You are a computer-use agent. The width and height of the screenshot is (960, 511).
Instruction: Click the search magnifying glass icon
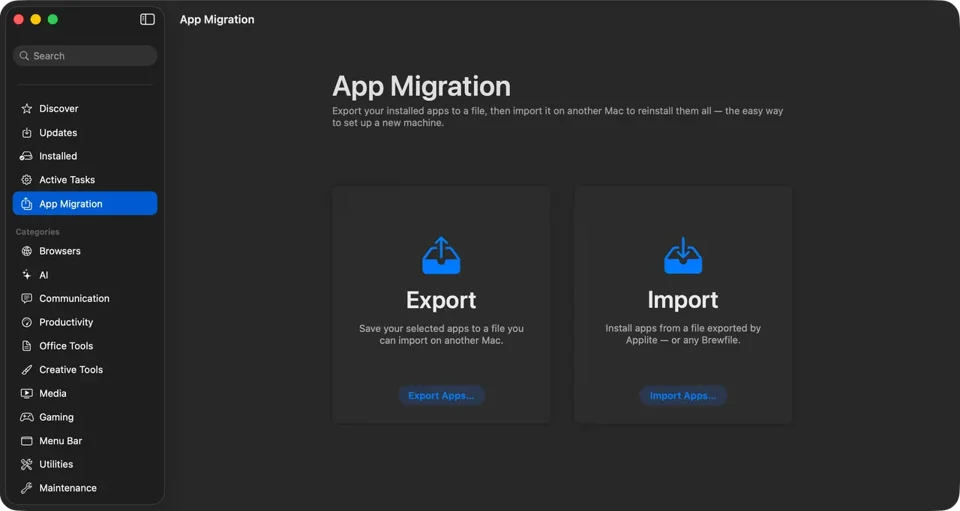click(x=24, y=56)
